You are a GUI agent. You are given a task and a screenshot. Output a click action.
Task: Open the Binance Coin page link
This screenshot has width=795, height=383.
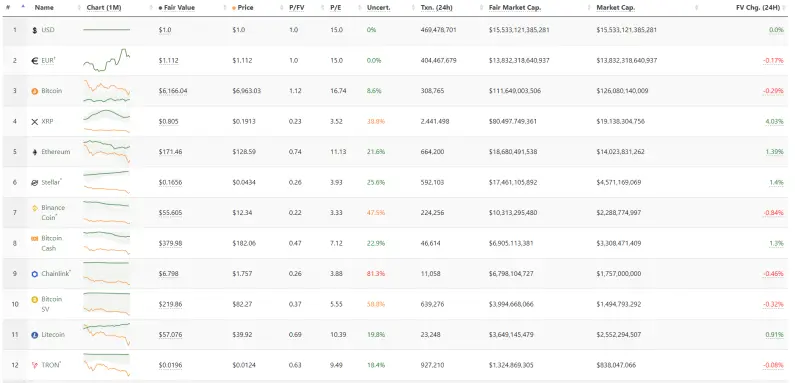tap(53, 213)
